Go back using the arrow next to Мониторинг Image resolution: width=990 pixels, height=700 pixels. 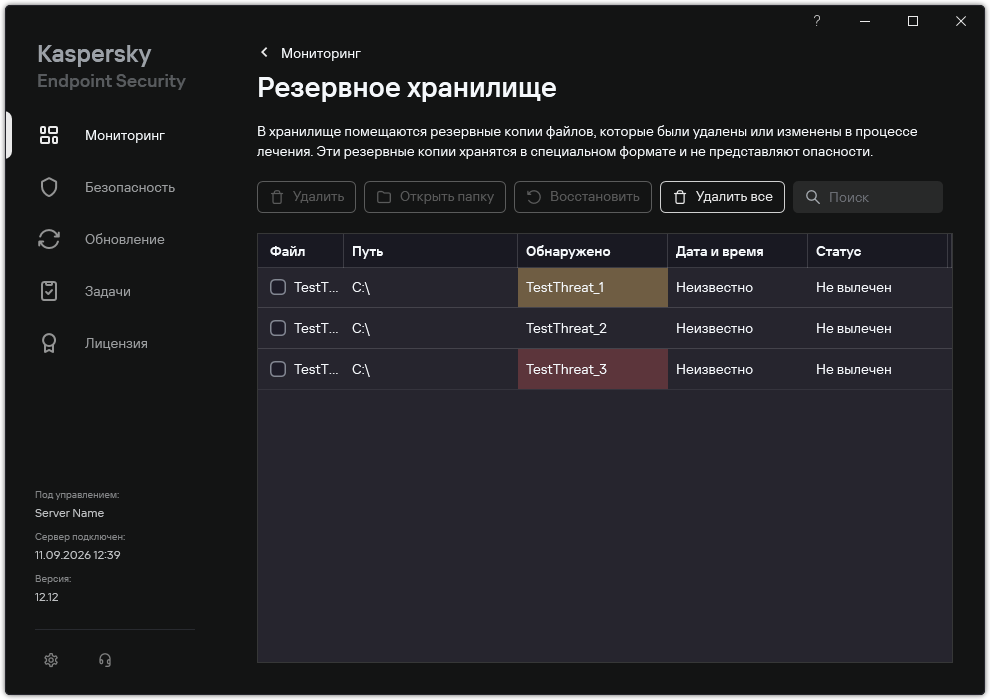pyautogui.click(x=265, y=52)
